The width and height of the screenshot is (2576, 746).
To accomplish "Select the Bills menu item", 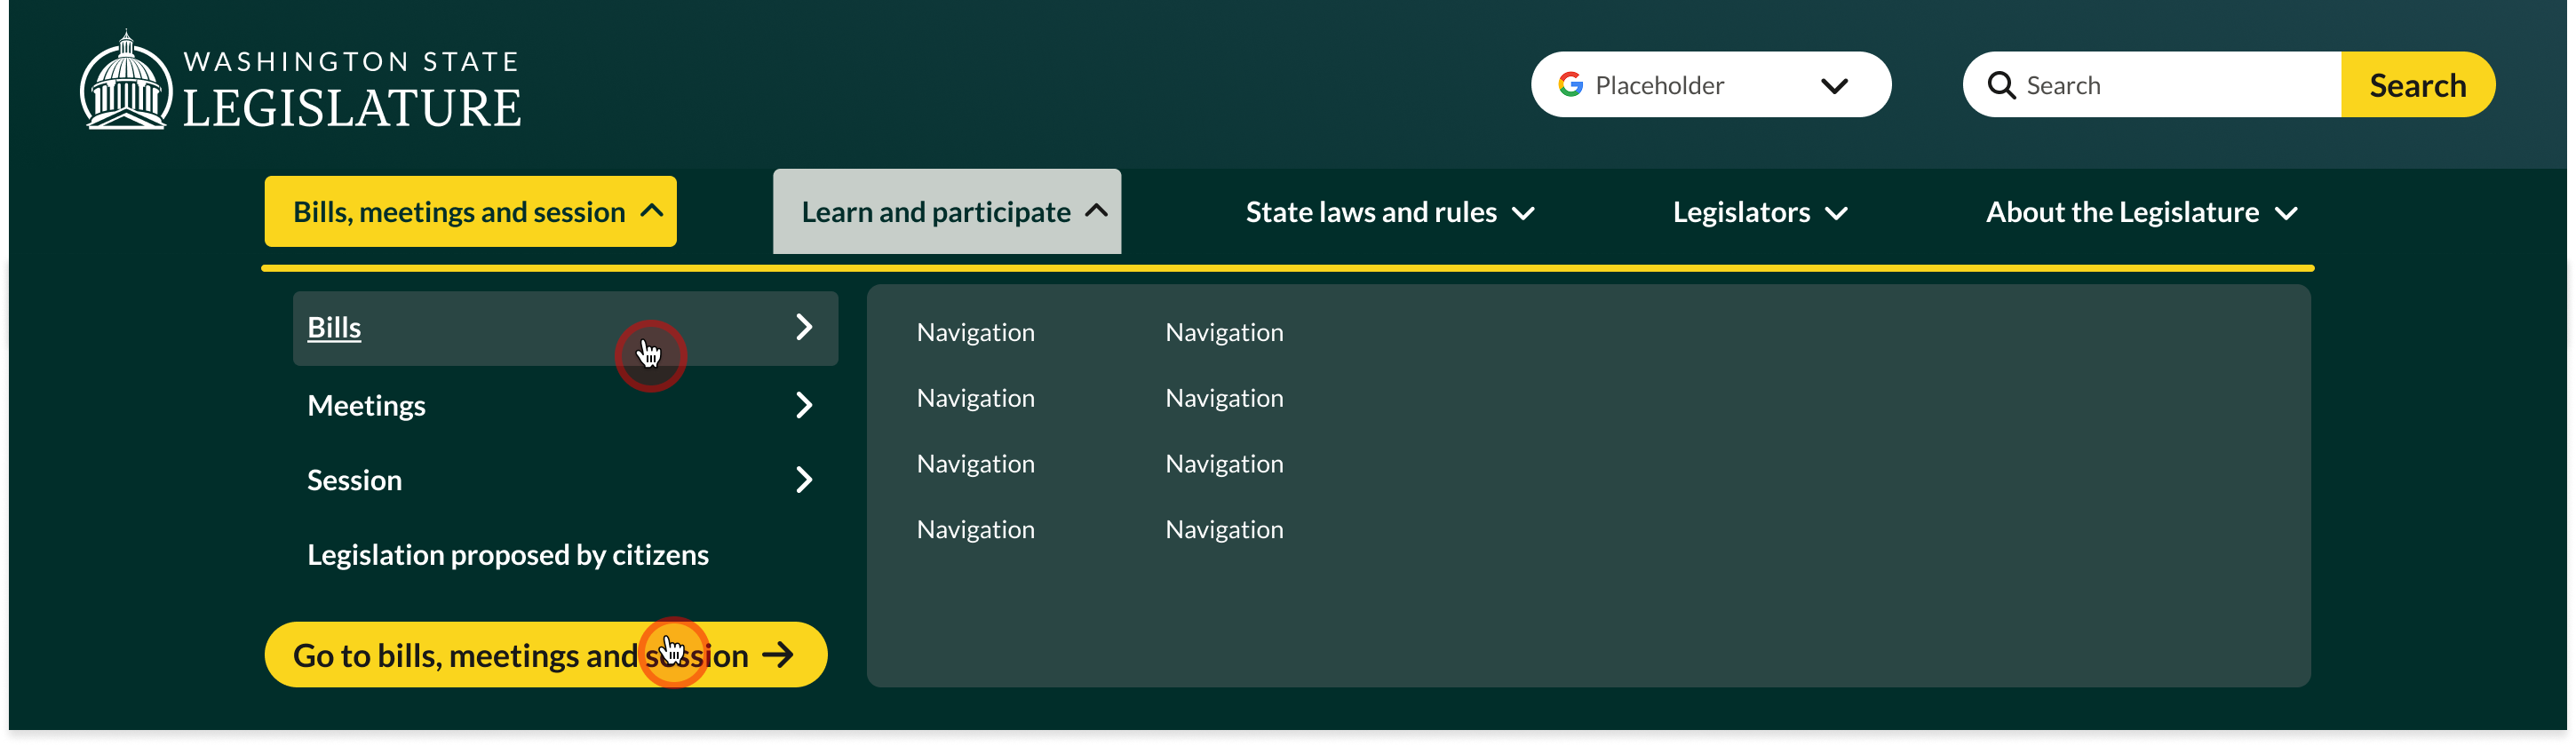I will pyautogui.click(x=334, y=326).
